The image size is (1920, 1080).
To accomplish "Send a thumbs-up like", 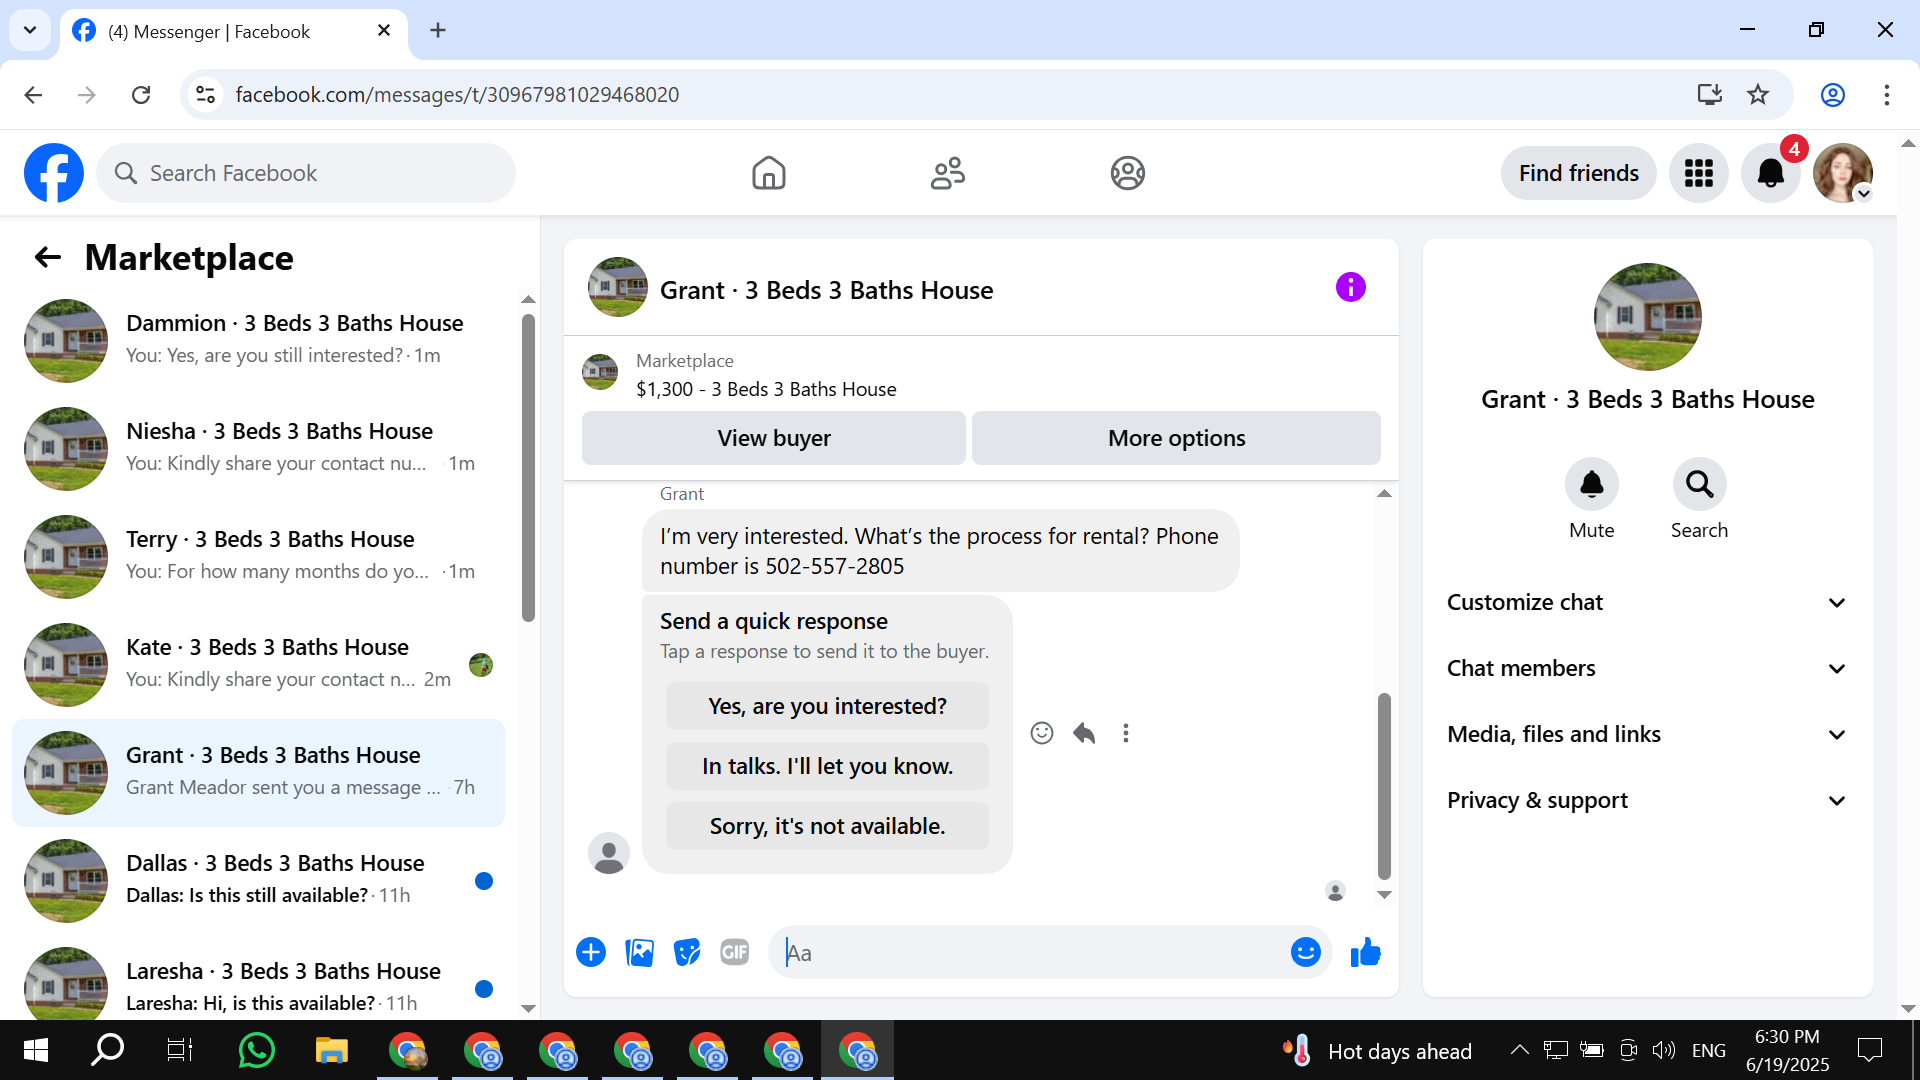I will tap(1366, 952).
